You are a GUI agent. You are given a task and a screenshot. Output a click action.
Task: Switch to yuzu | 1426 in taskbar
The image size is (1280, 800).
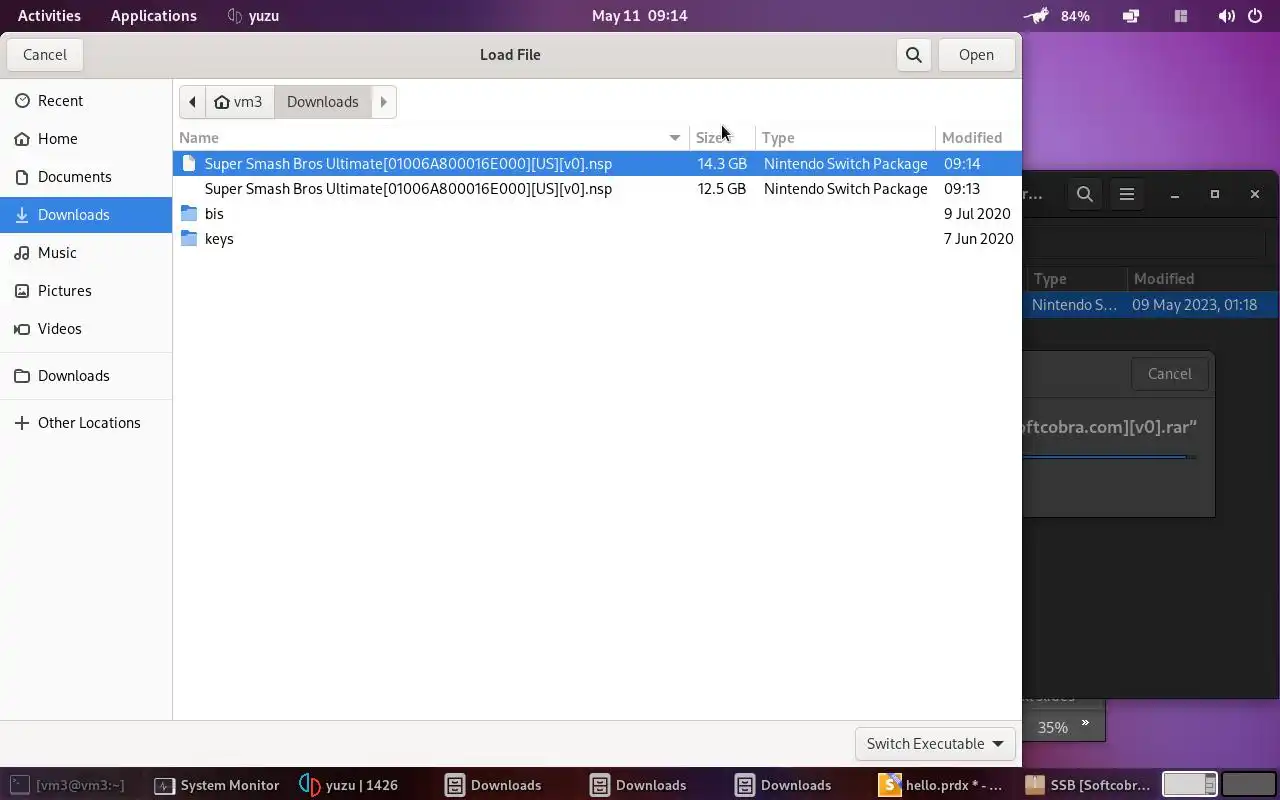tap(350, 785)
